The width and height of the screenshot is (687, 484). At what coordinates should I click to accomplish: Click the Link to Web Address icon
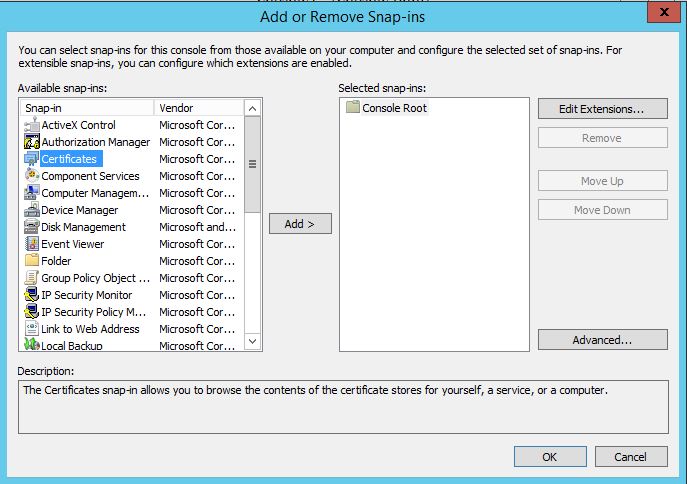pos(30,329)
